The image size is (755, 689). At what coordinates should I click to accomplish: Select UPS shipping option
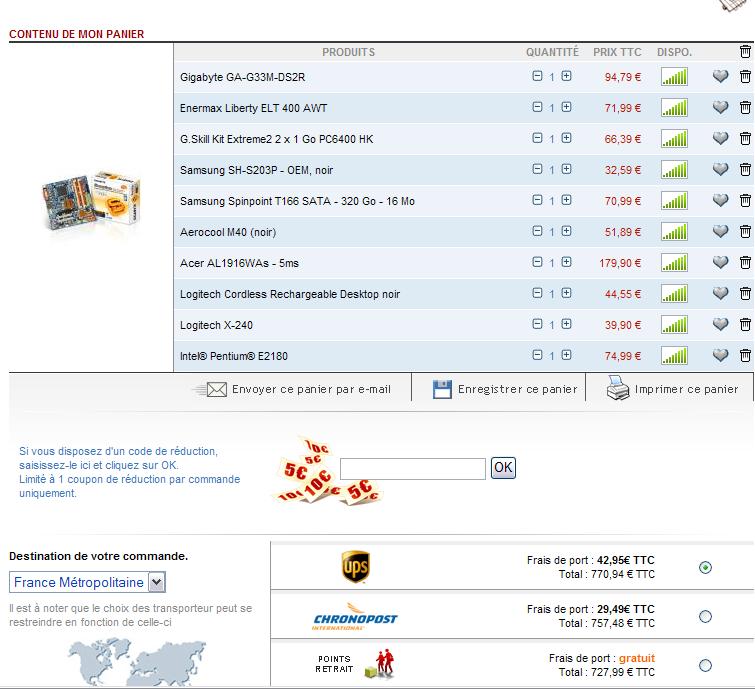[705, 568]
